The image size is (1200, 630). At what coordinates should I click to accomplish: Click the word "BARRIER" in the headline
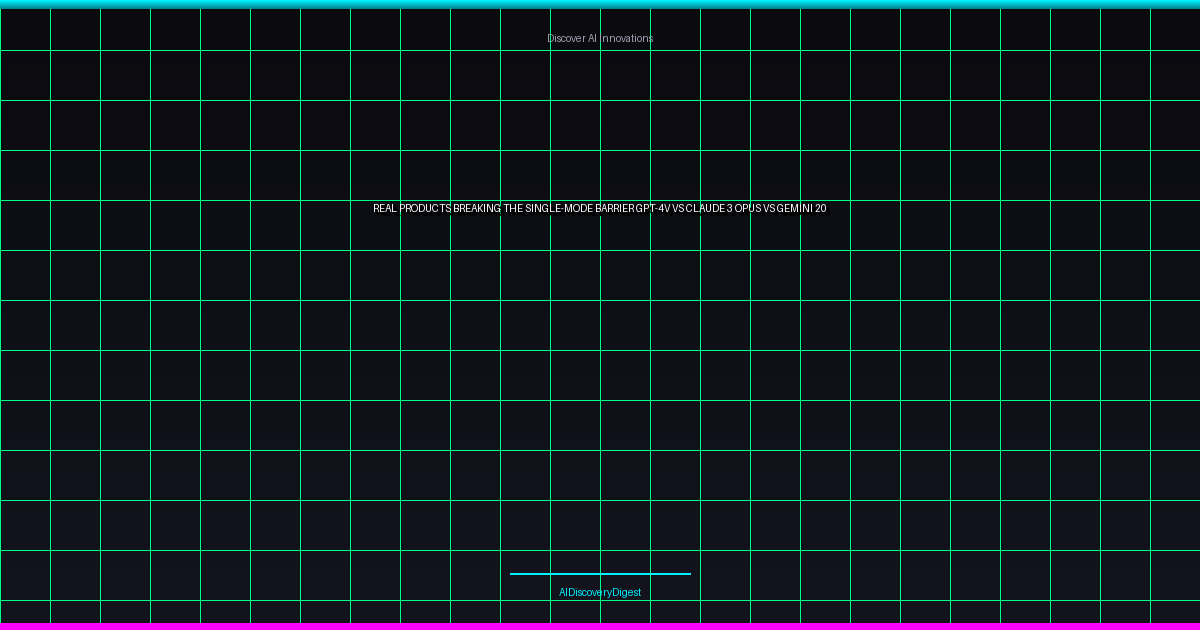(615, 208)
